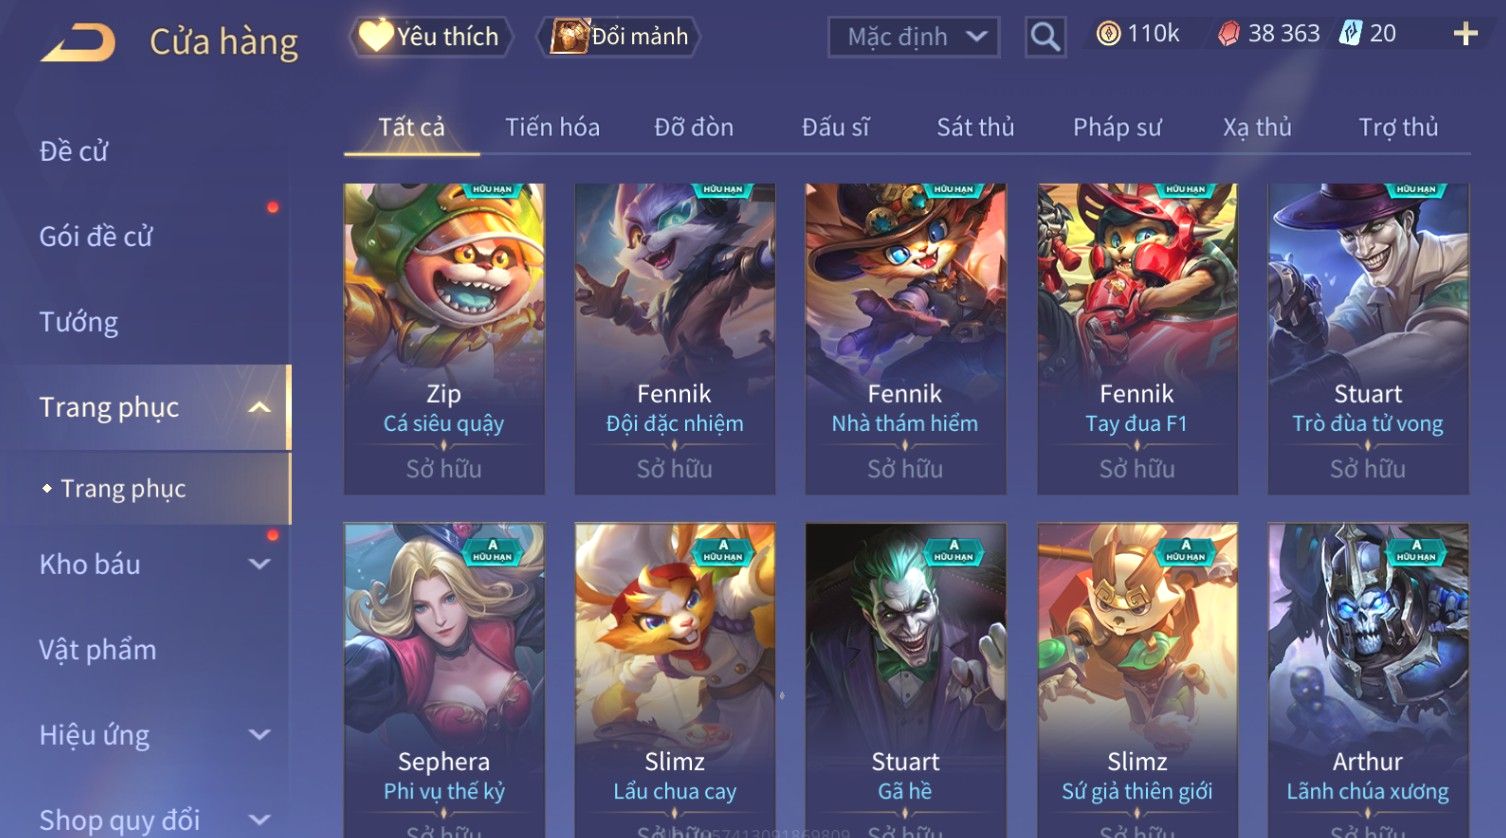
Task: Select the Zip Cá siêu quậy skin card
Action: [444, 338]
